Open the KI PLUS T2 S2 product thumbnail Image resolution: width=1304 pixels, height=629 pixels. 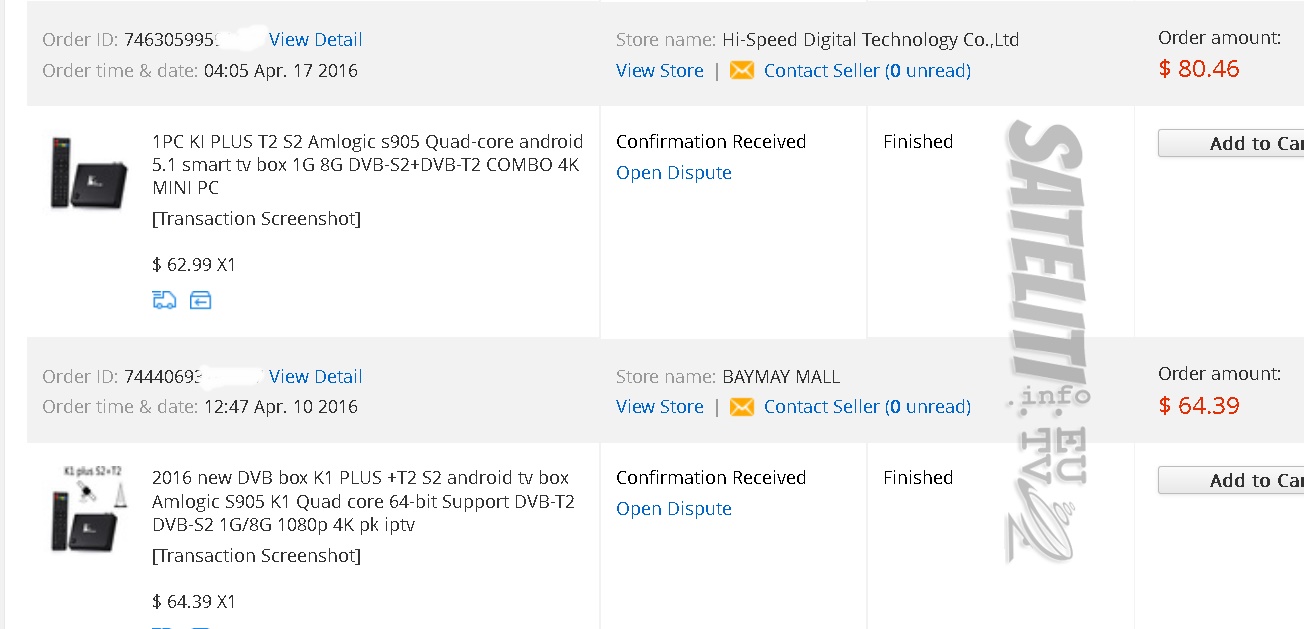coord(89,173)
